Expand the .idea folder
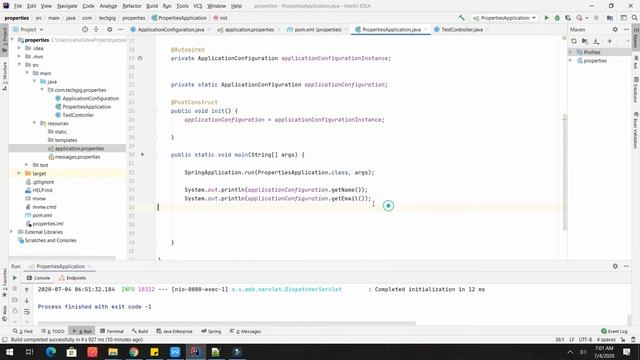Viewport: 640px width, 360px height. (19, 48)
